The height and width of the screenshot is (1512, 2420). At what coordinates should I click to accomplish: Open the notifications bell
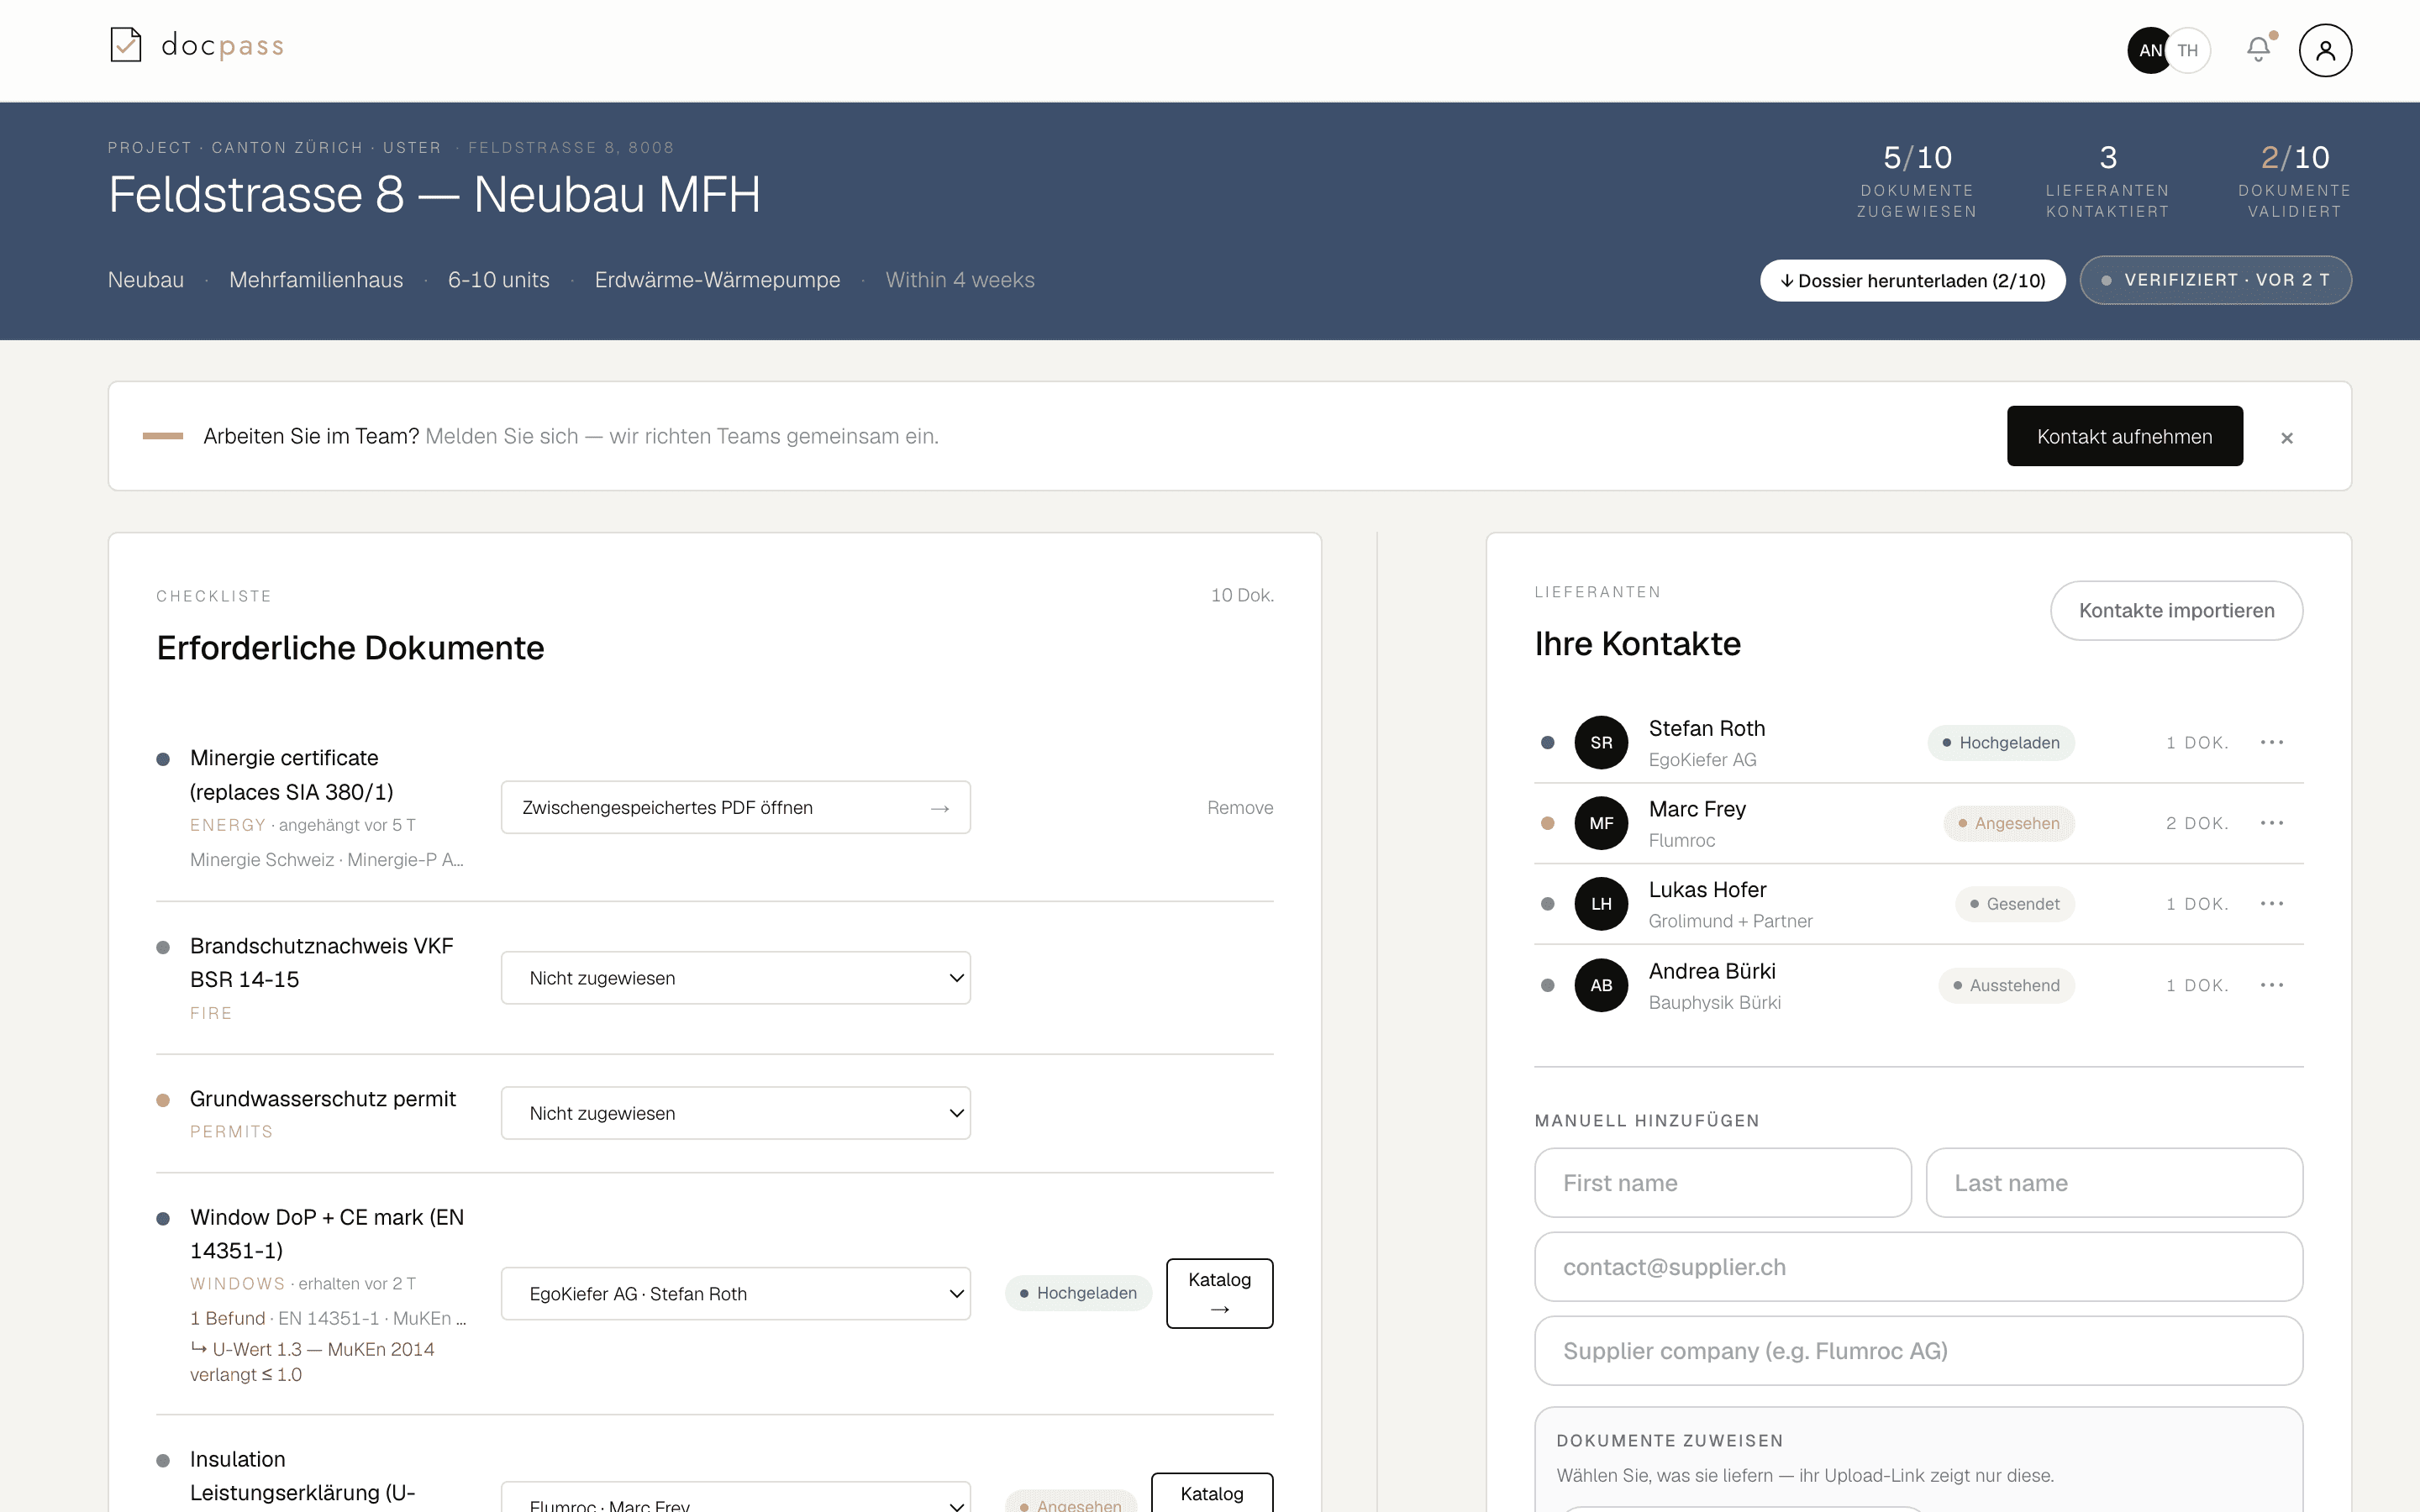coord(2258,49)
